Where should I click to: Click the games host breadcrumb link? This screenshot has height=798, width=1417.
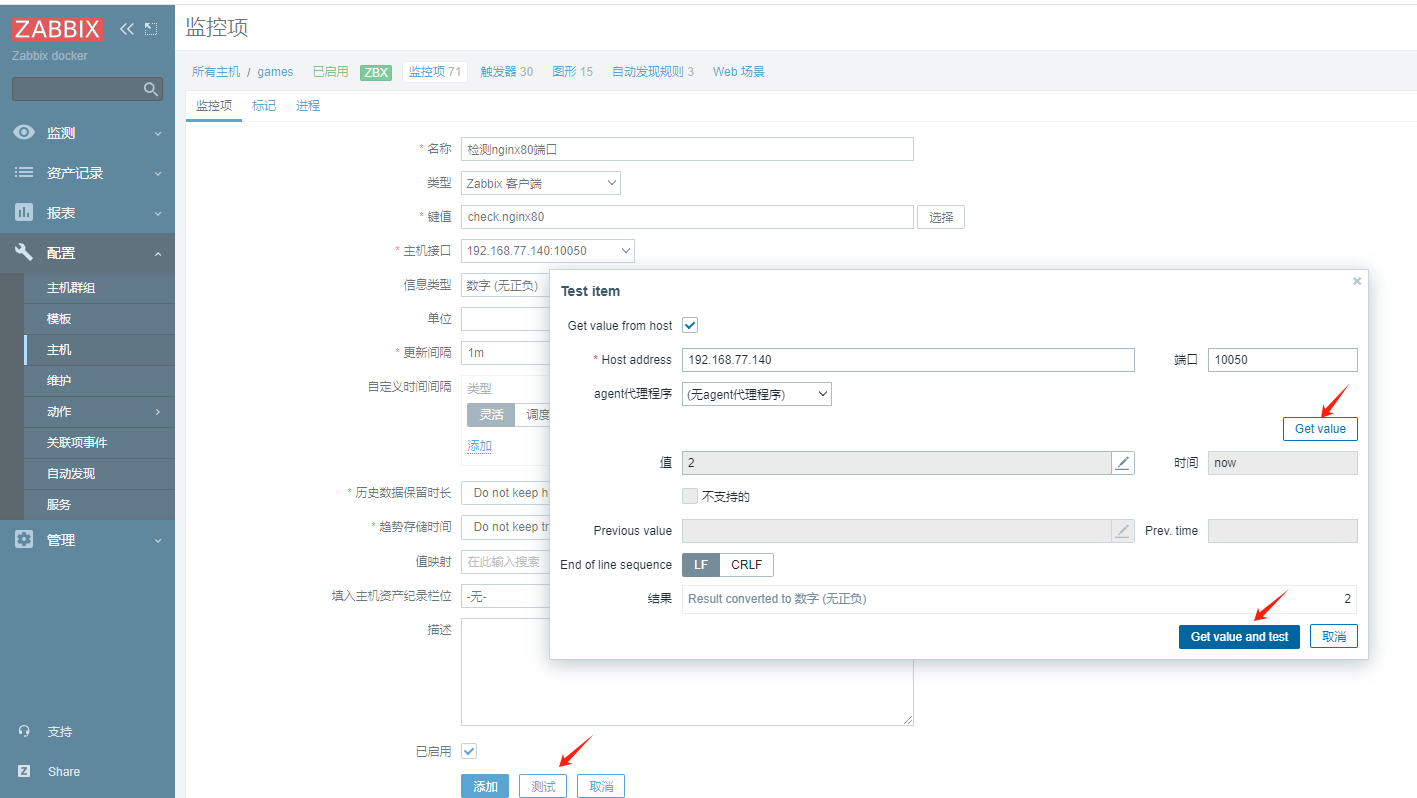(x=275, y=72)
